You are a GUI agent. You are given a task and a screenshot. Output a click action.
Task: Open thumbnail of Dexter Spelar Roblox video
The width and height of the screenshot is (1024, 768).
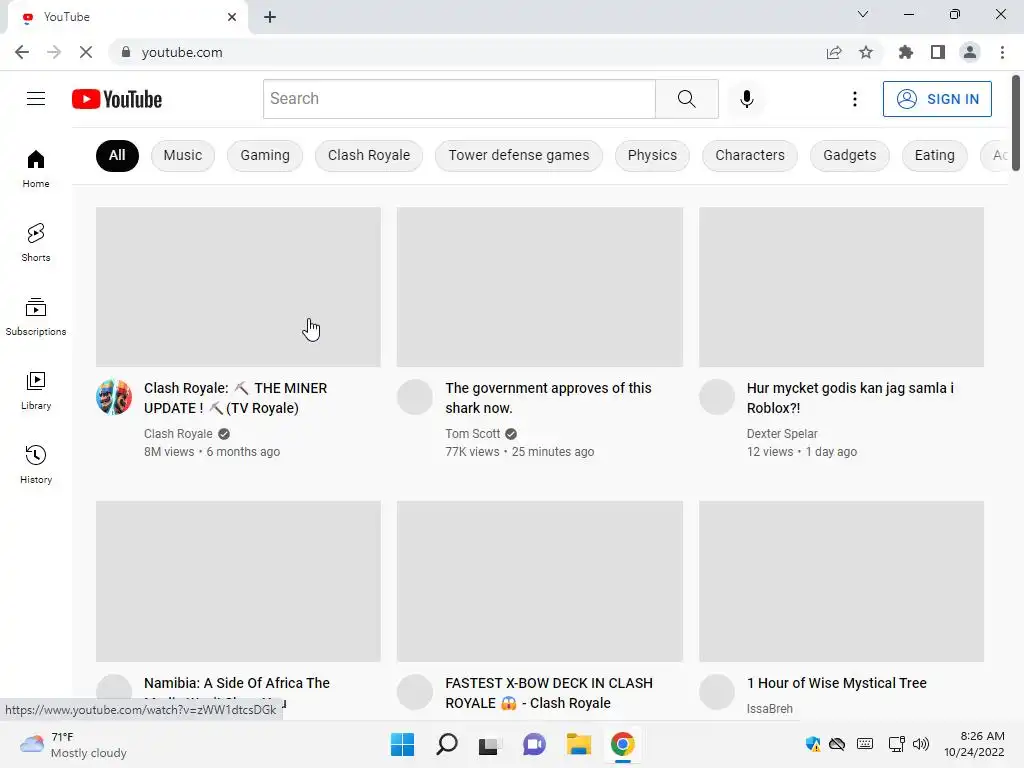point(841,287)
